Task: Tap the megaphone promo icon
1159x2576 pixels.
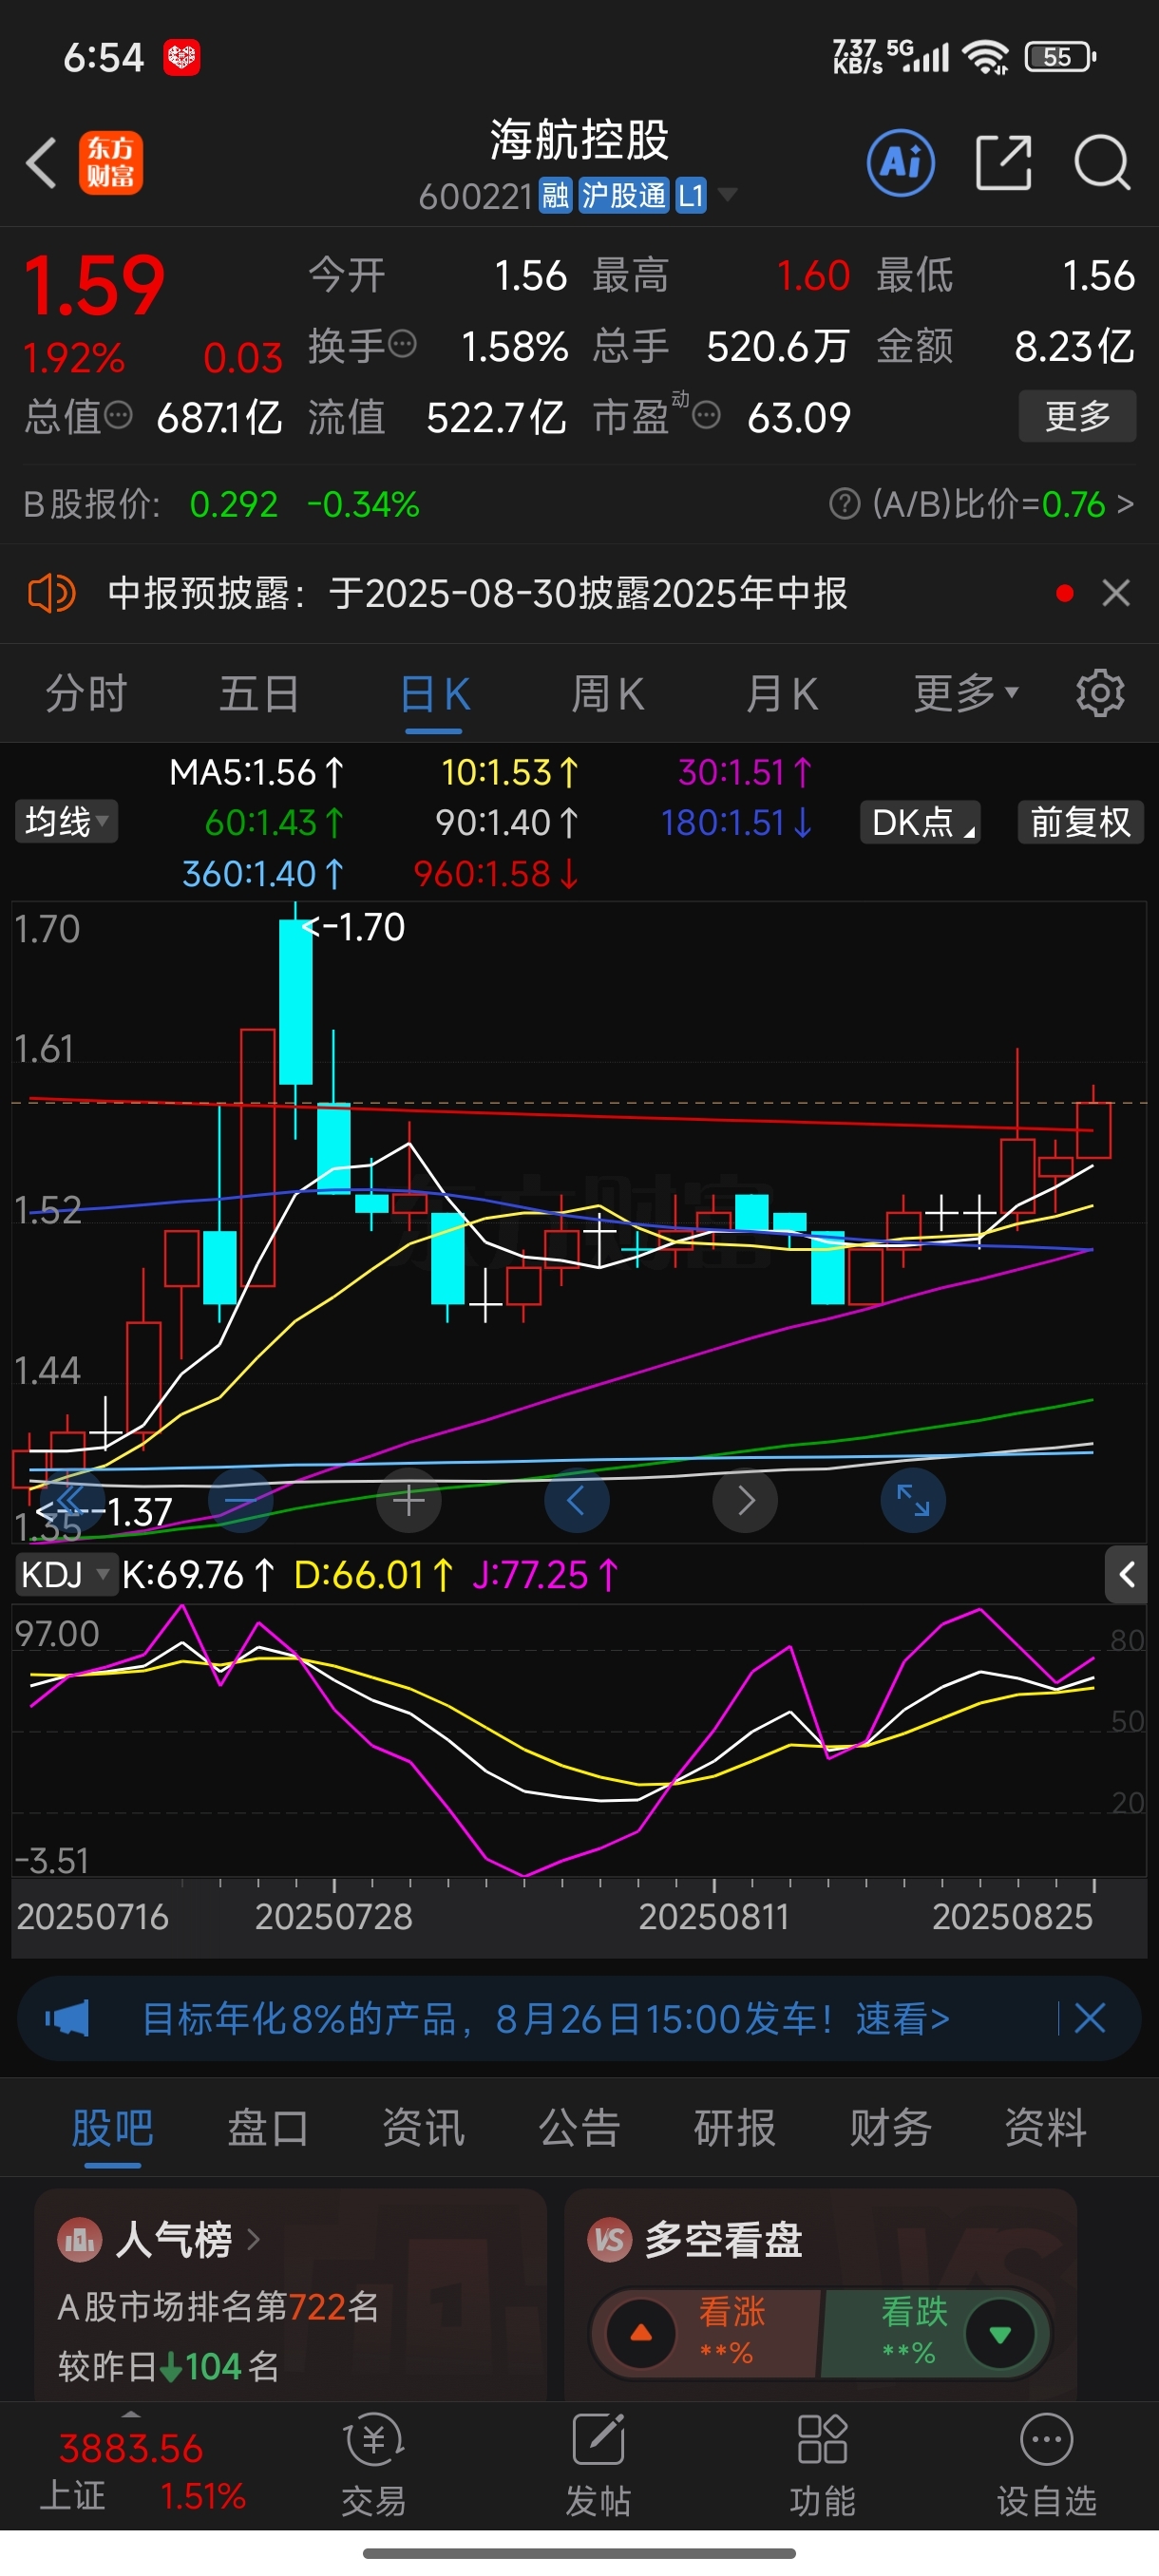Action: 67,2018
